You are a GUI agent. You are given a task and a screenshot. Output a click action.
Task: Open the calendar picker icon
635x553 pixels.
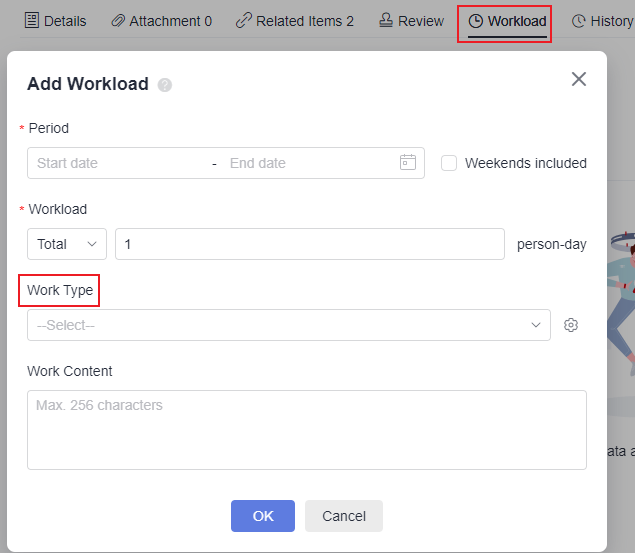(408, 163)
